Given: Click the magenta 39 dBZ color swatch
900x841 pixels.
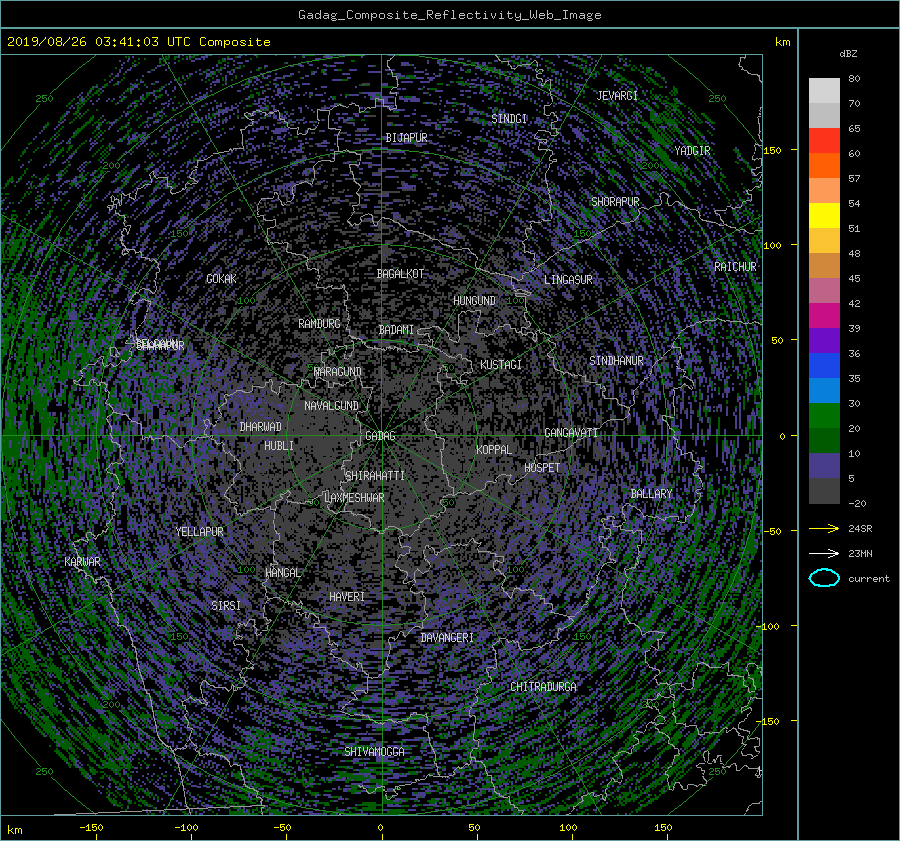Looking at the screenshot, I should point(824,316).
